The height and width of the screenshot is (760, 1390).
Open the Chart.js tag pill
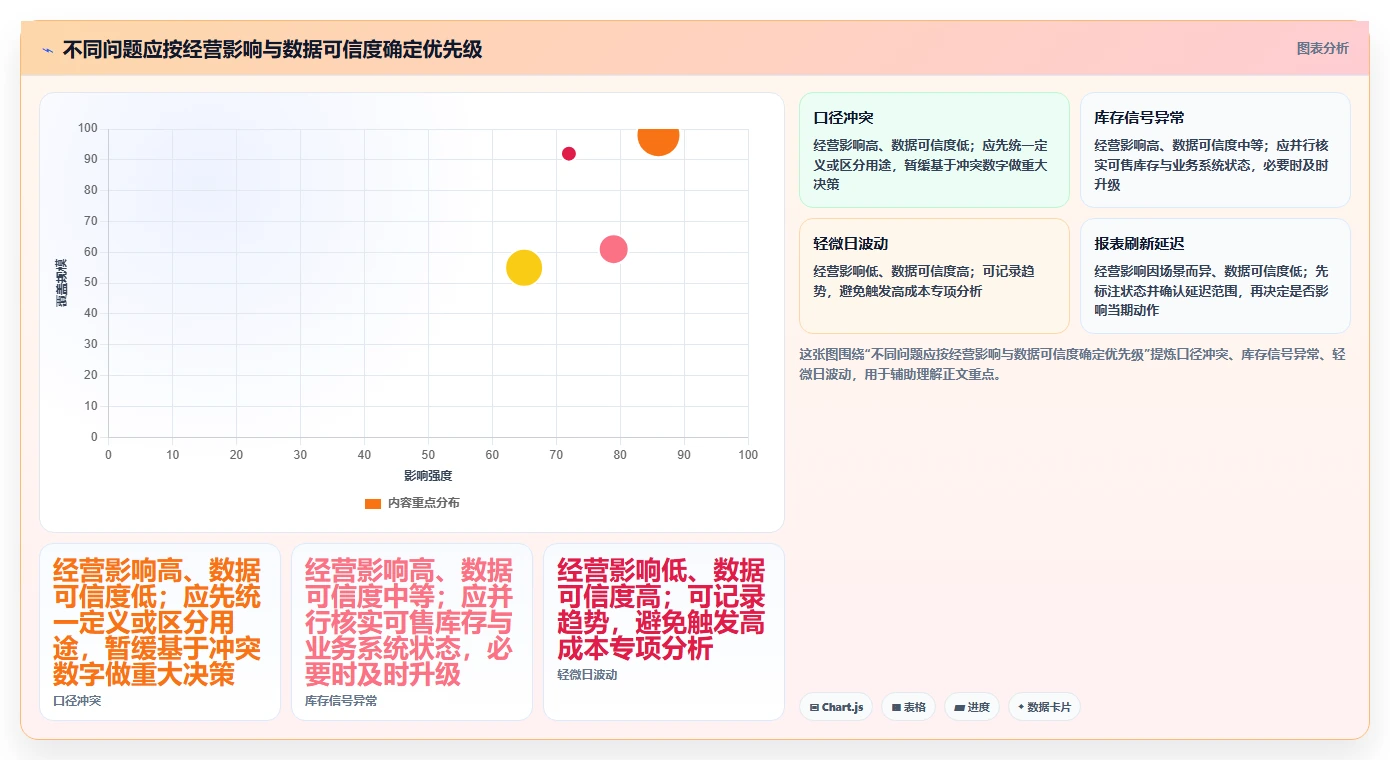[x=836, y=707]
